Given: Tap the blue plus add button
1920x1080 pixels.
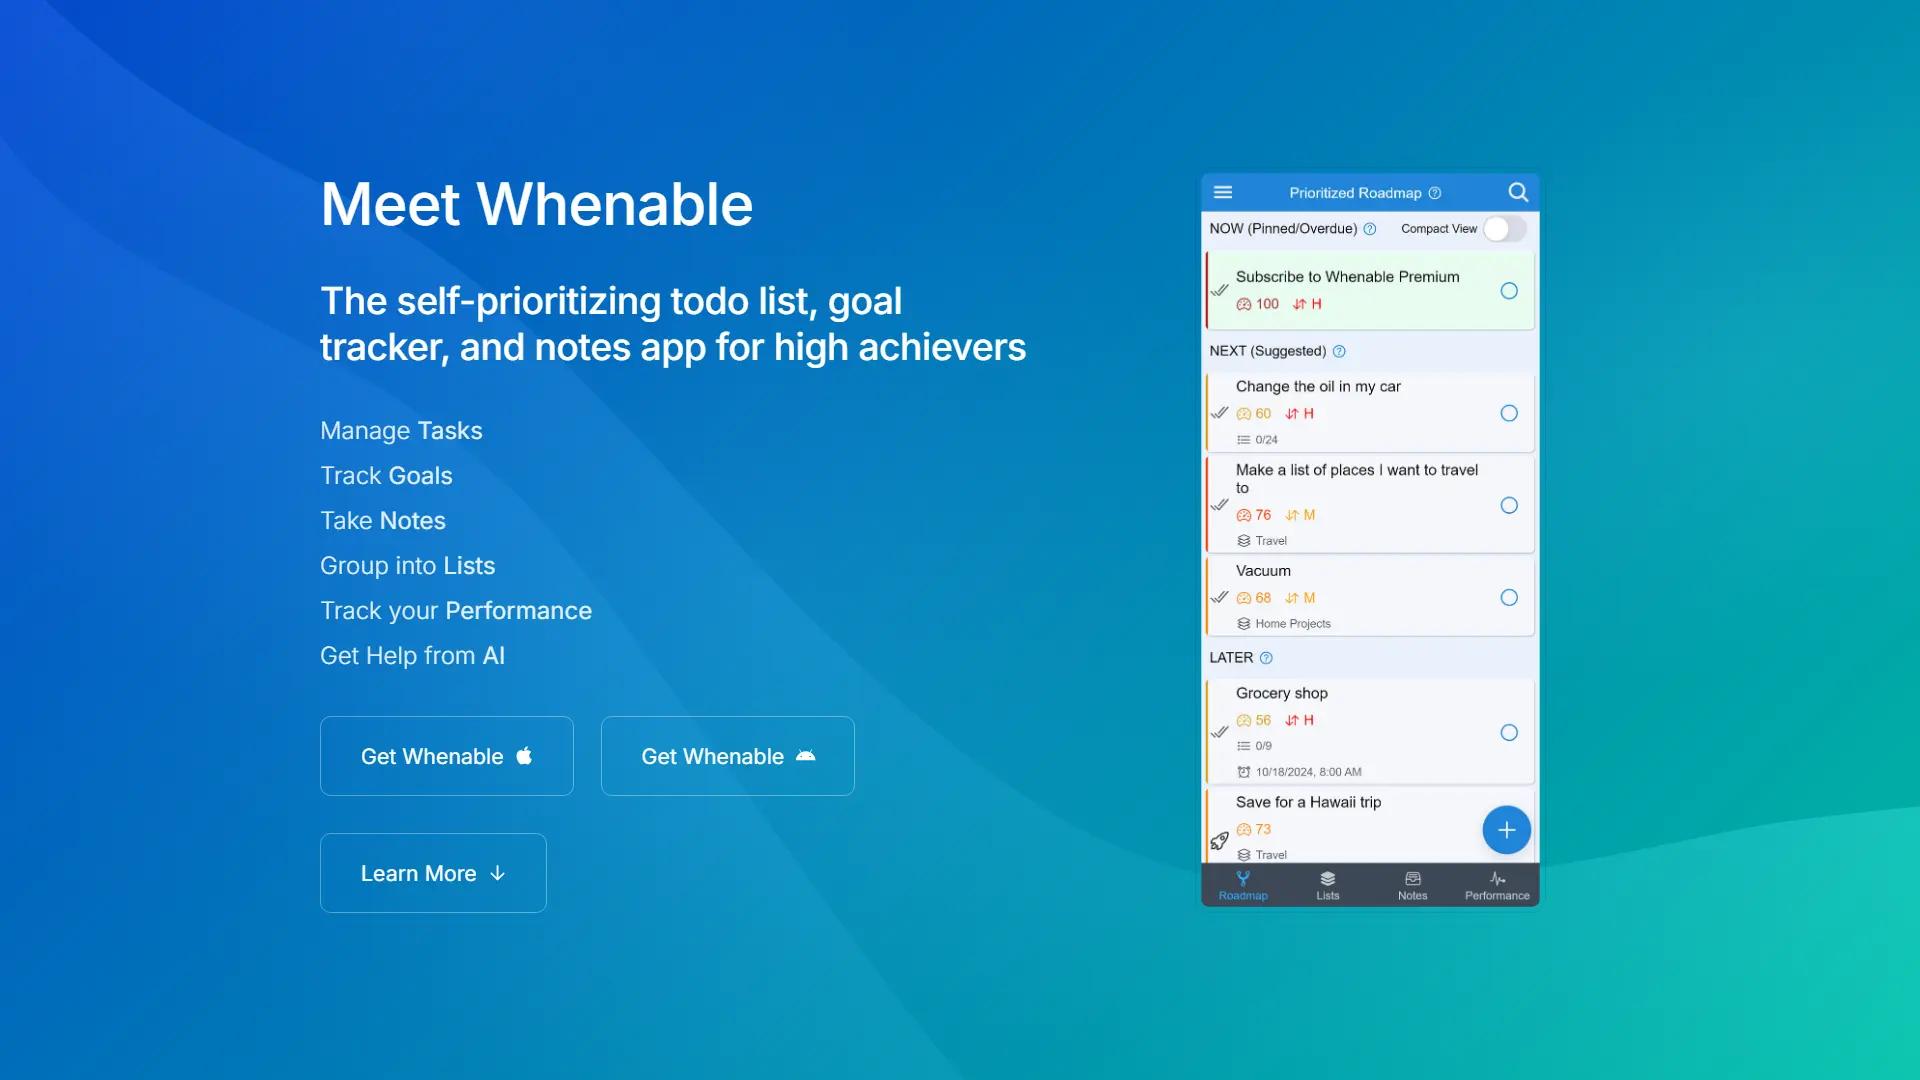Looking at the screenshot, I should pos(1507,830).
